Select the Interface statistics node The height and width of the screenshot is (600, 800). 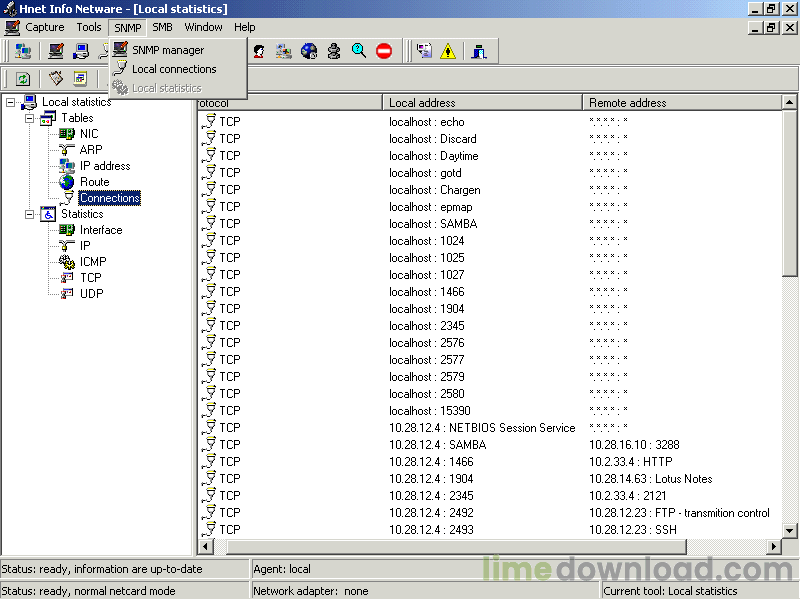pos(101,230)
